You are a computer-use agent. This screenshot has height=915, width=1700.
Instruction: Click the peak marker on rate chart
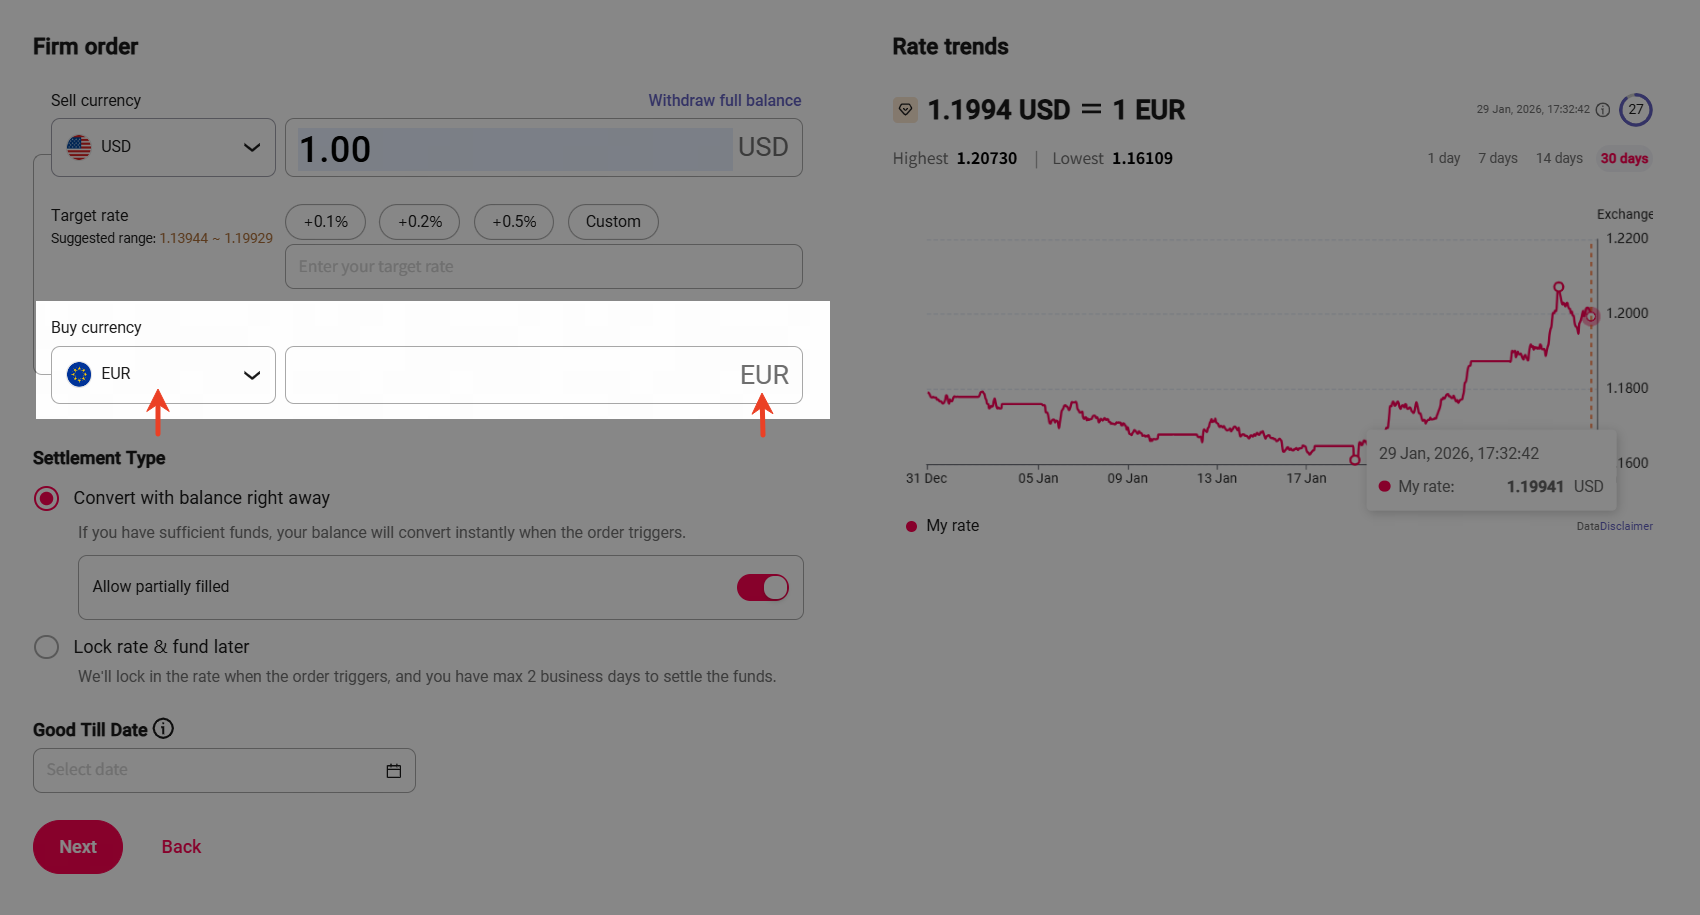[x=1558, y=287]
